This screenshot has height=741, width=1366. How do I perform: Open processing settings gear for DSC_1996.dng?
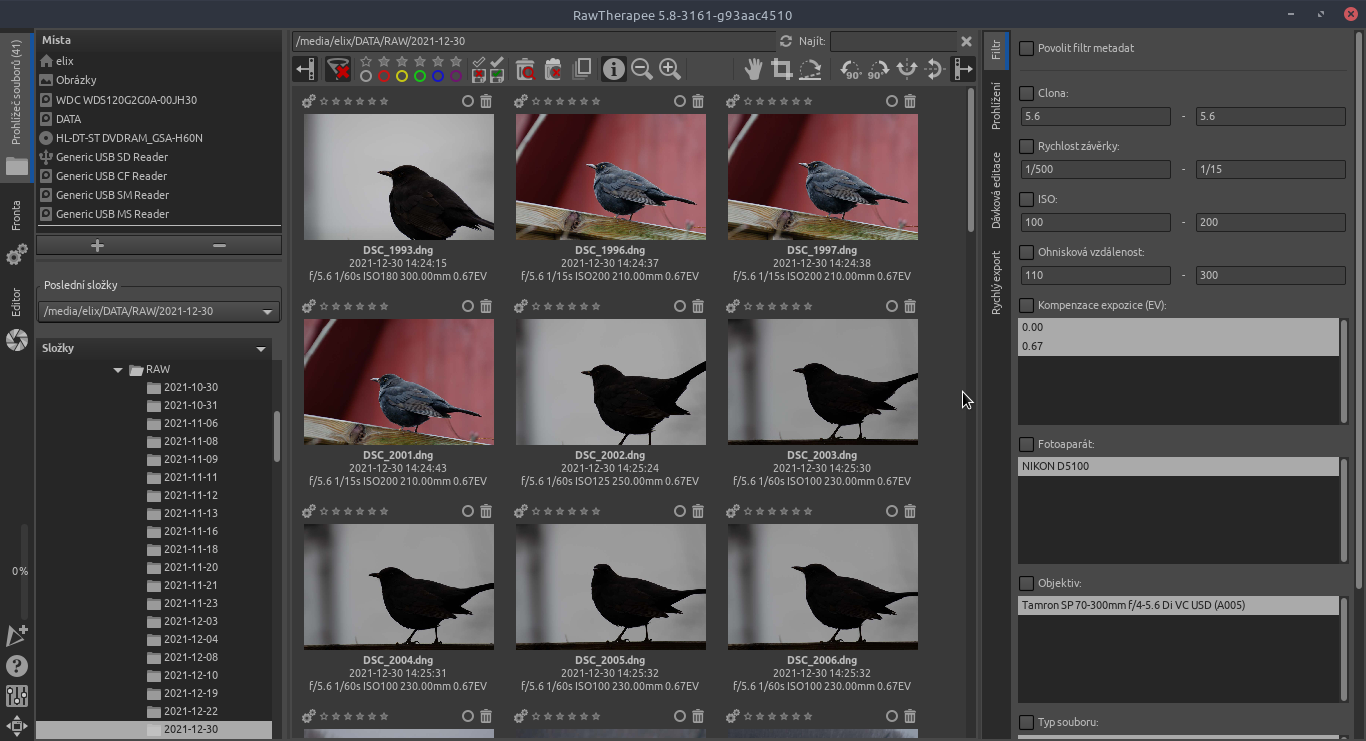[521, 101]
